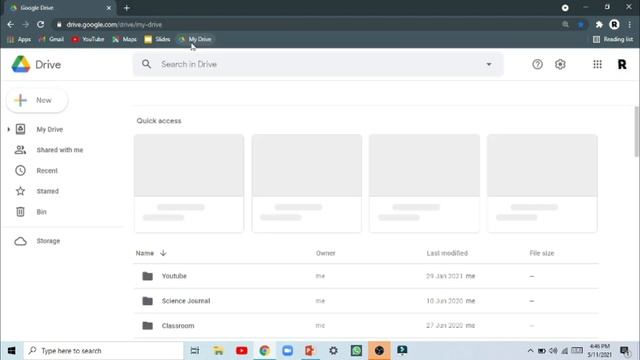Open Zoom from the taskbar
The height and width of the screenshot is (360, 640).
pos(287,351)
